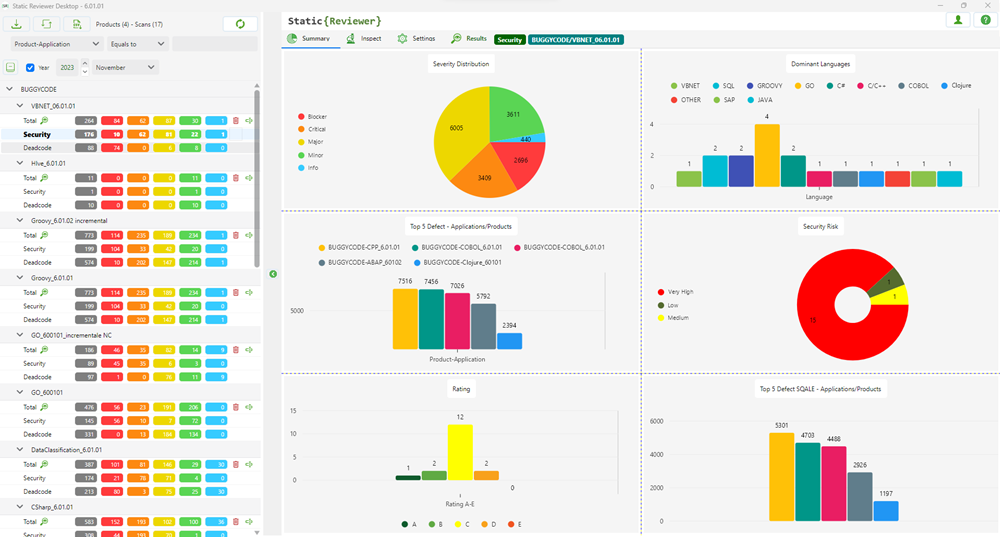The width and height of the screenshot is (1000, 537).
Task: Click the Very High red legend swatch
Action: point(662,292)
